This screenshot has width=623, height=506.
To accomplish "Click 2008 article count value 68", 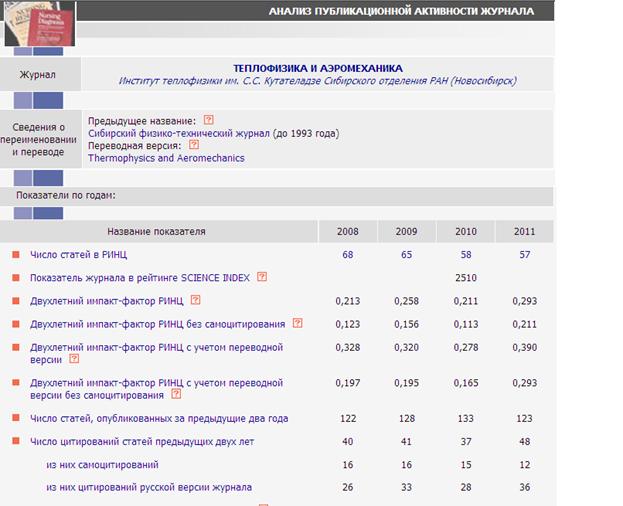I will (x=348, y=255).
